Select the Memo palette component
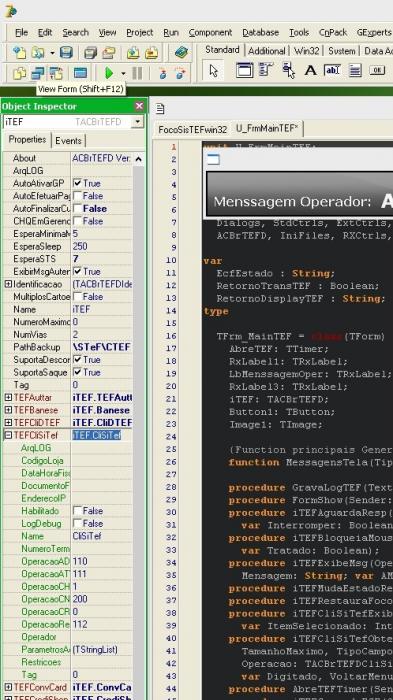393x700 pixels. click(355, 70)
